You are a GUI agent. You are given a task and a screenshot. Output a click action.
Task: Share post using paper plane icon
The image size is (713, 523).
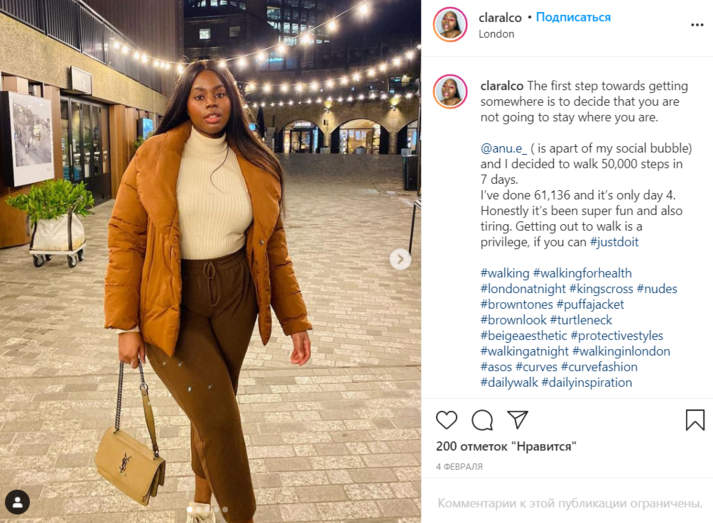pyautogui.click(x=517, y=419)
